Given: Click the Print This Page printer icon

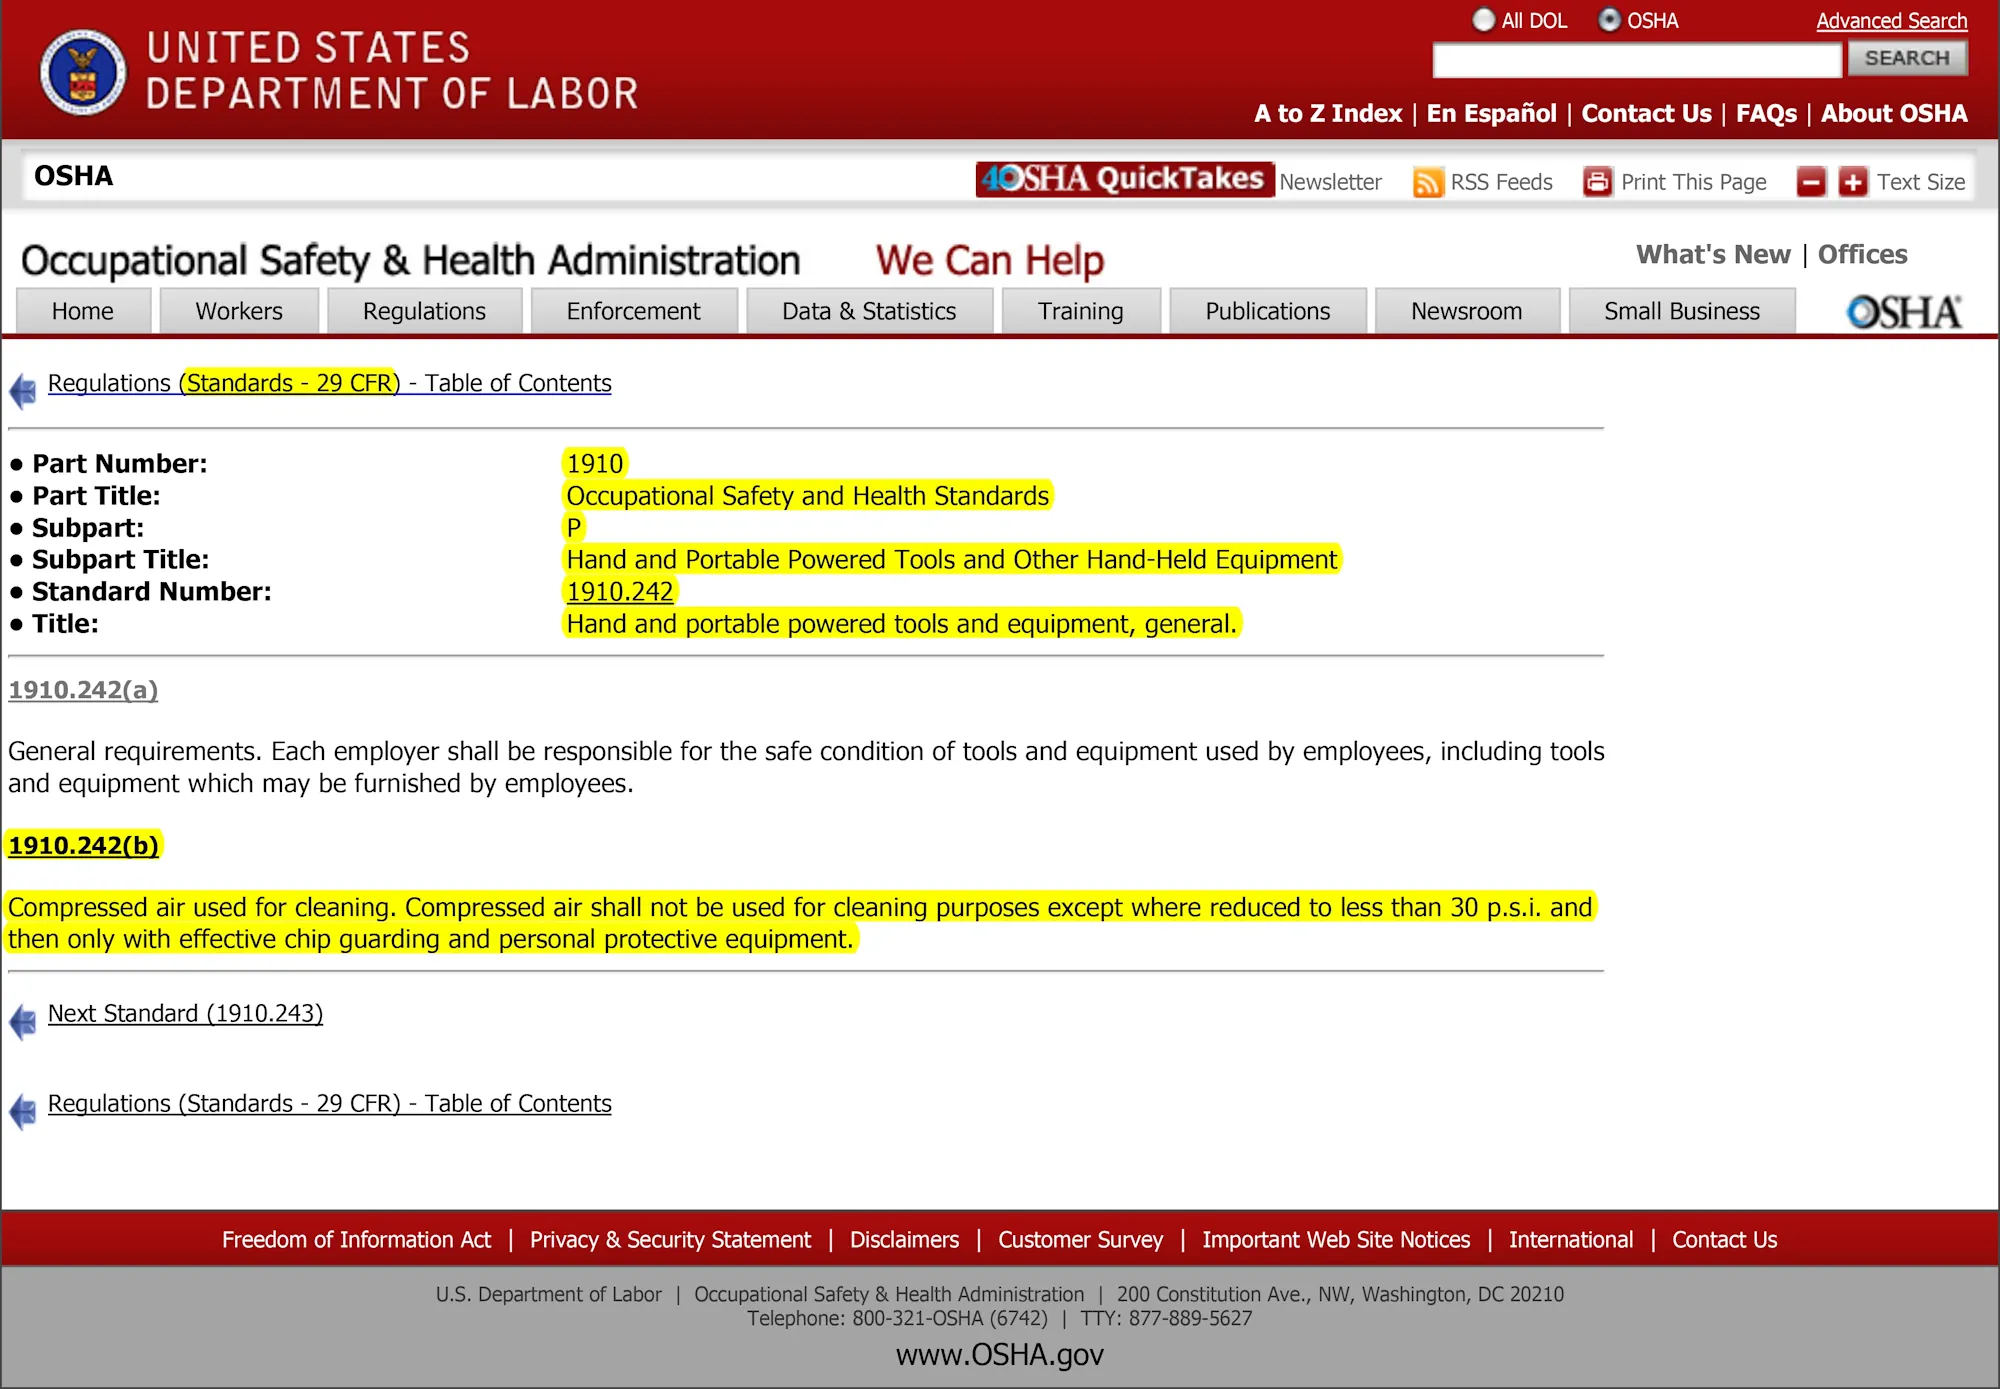Looking at the screenshot, I should coord(1597,182).
